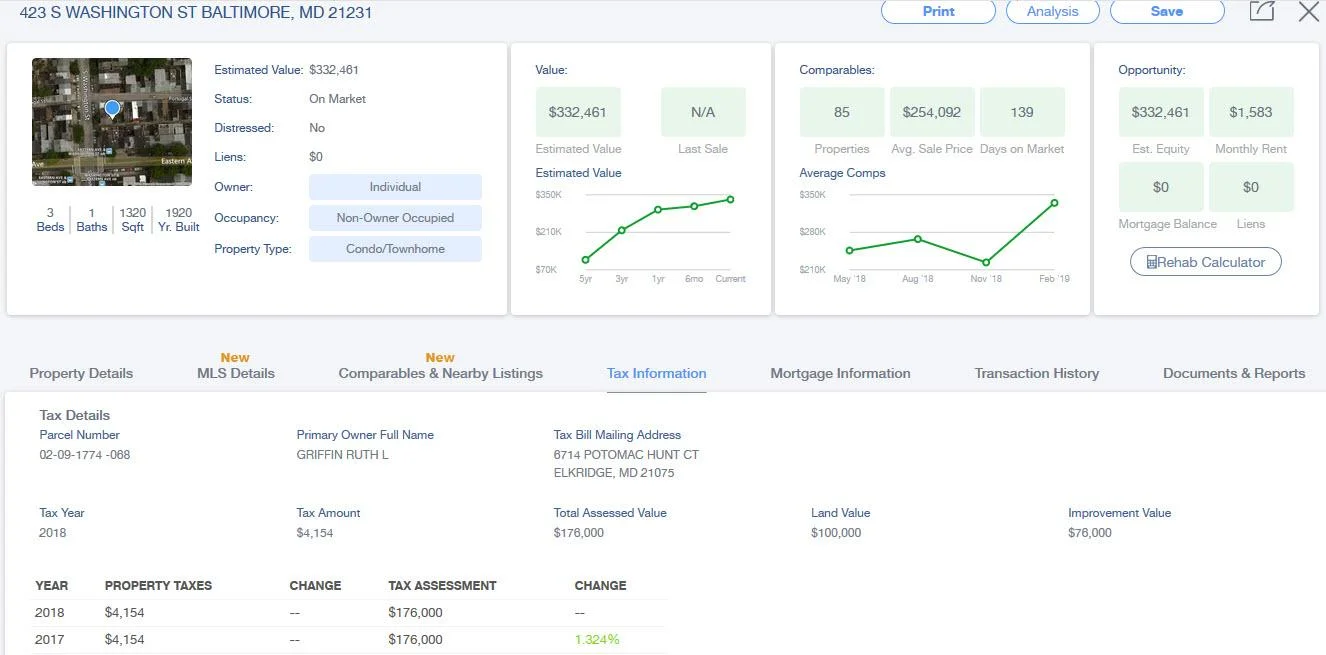Click the Current point on Estimated Value chart
1326x655 pixels.
coord(731,199)
